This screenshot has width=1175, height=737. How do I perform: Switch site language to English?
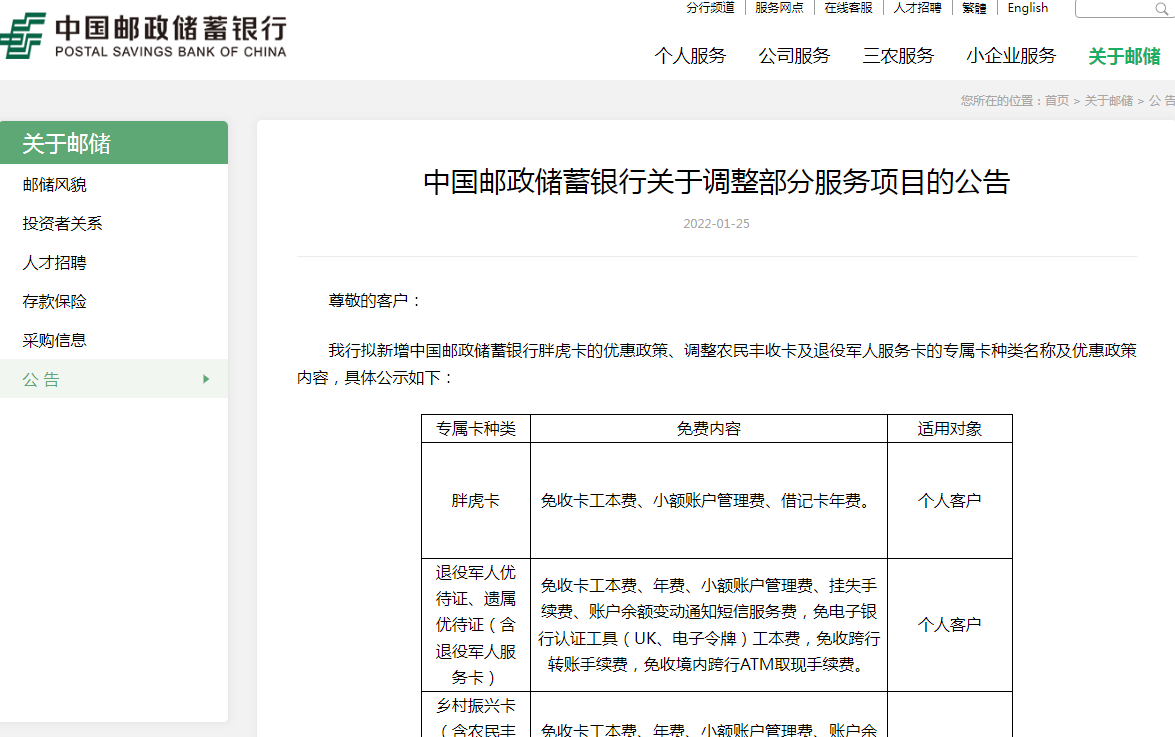[x=1027, y=7]
